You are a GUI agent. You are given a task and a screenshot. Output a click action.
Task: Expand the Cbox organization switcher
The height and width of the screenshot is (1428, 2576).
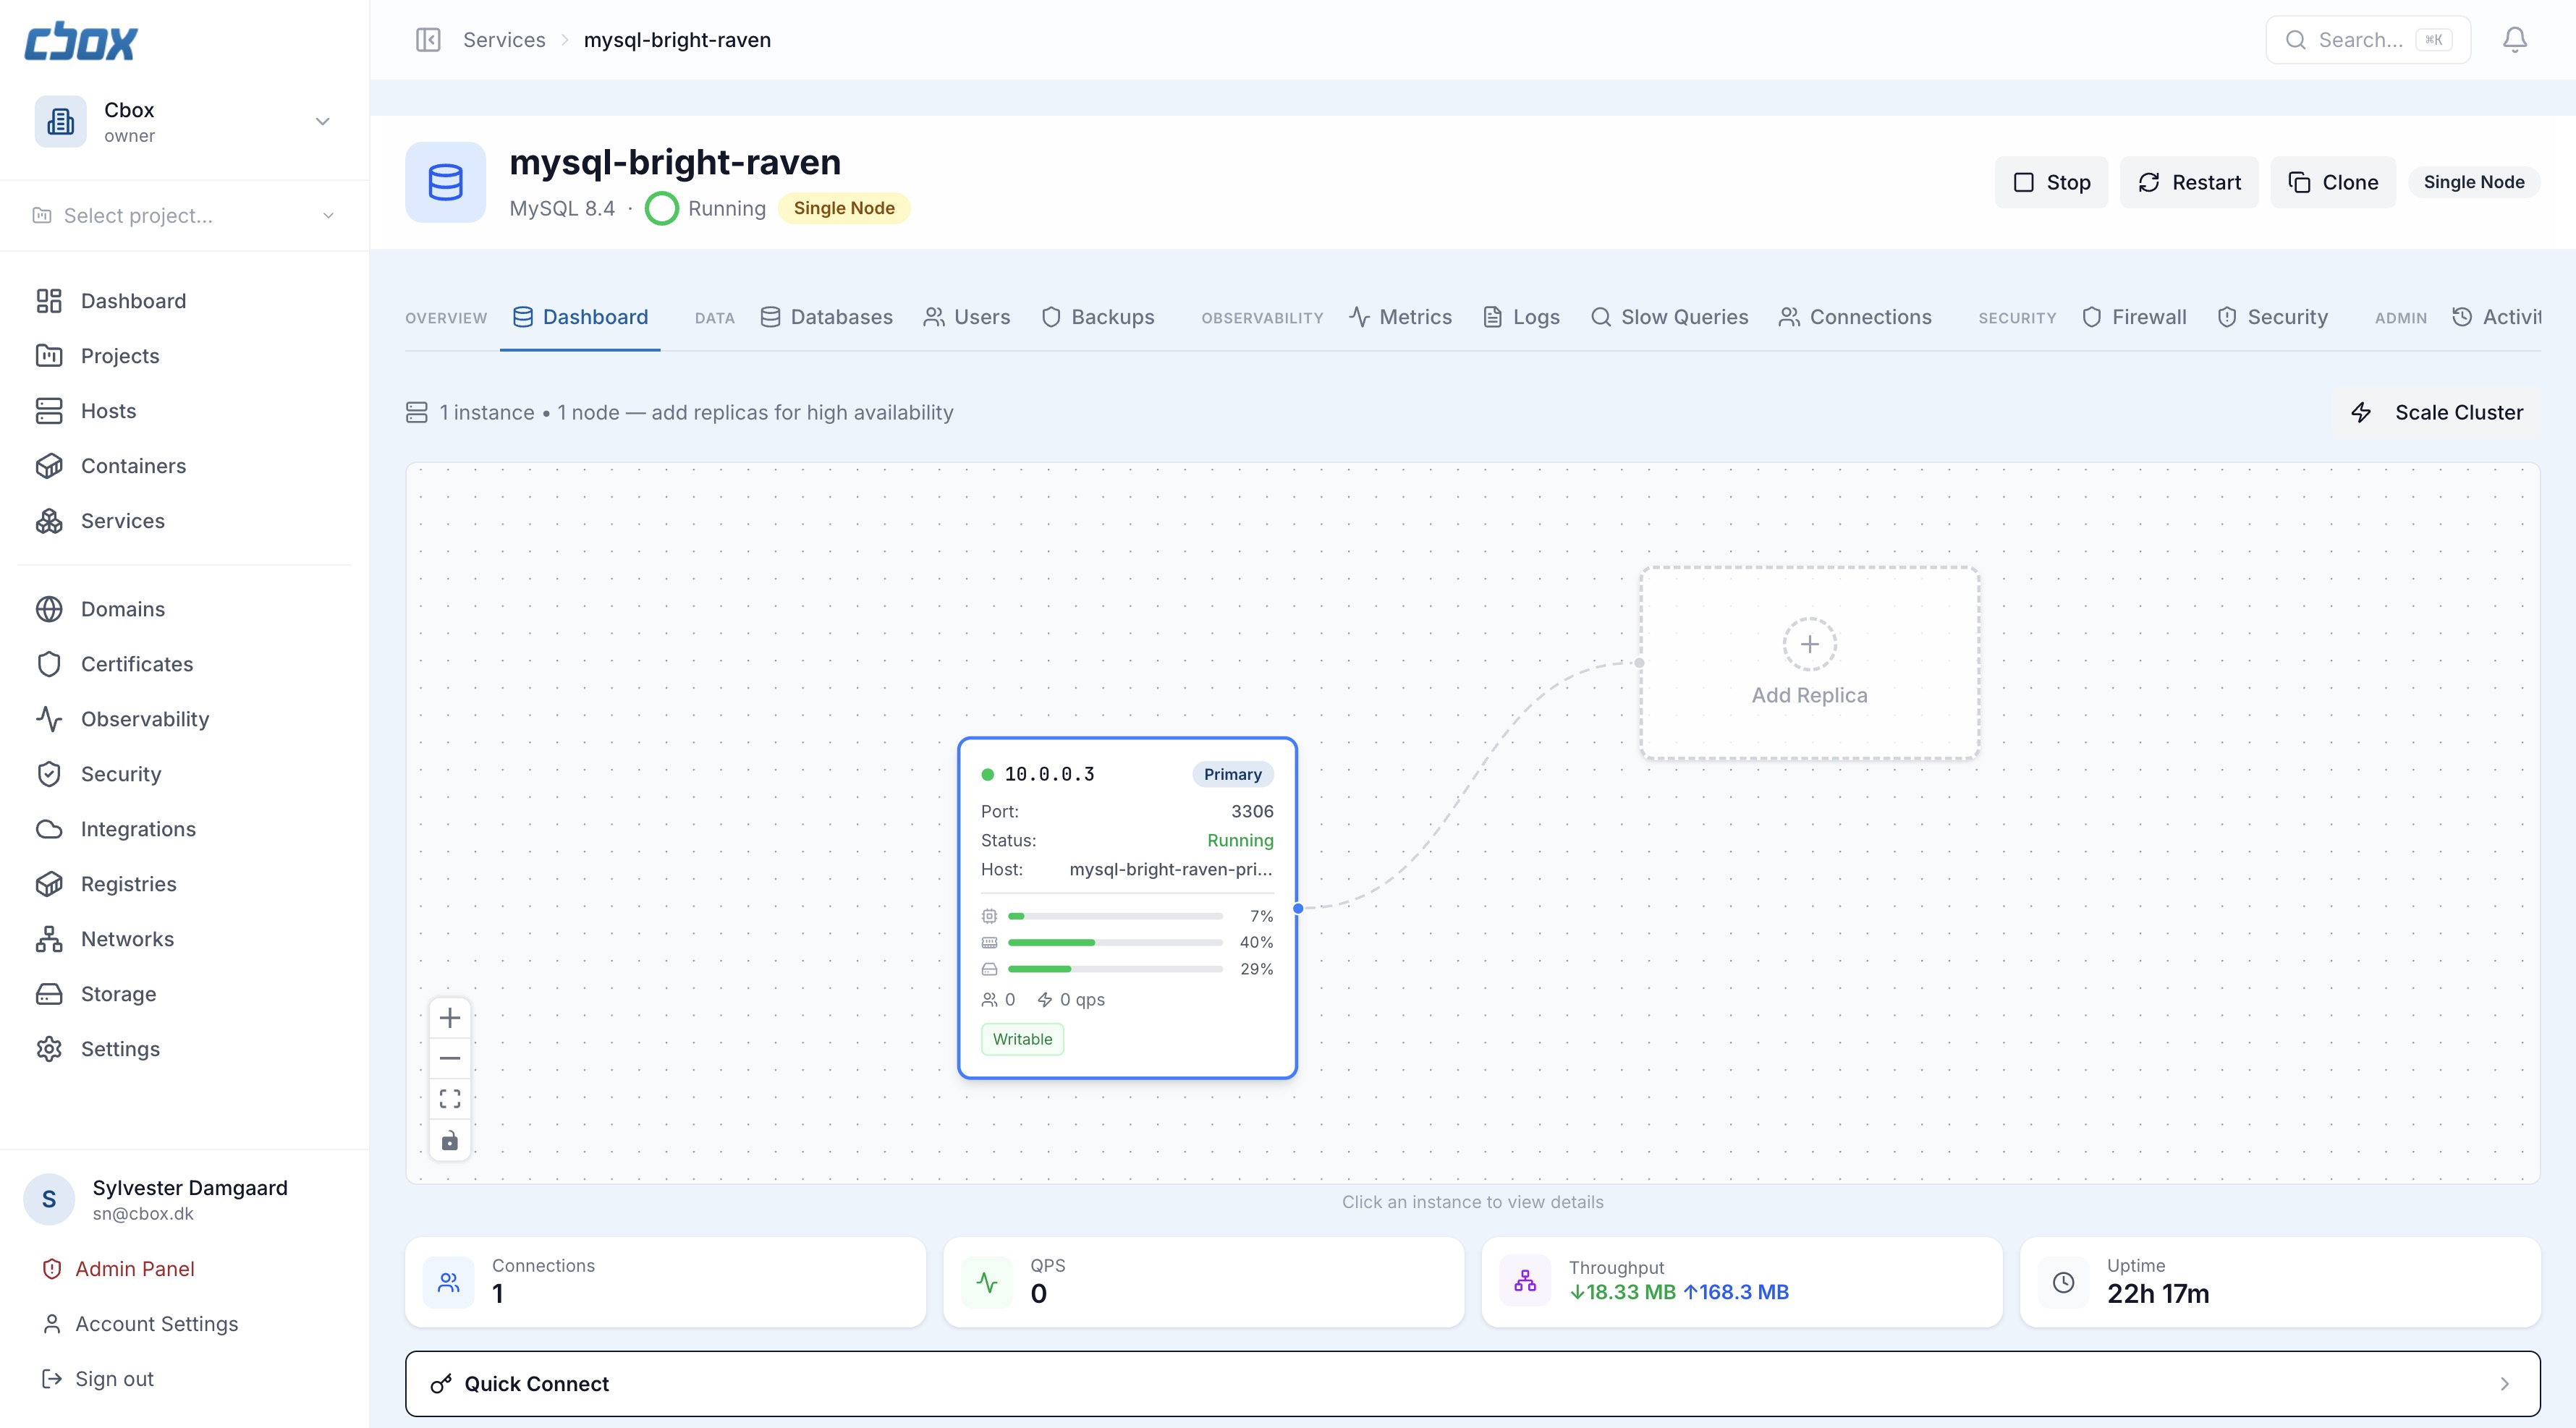click(322, 121)
